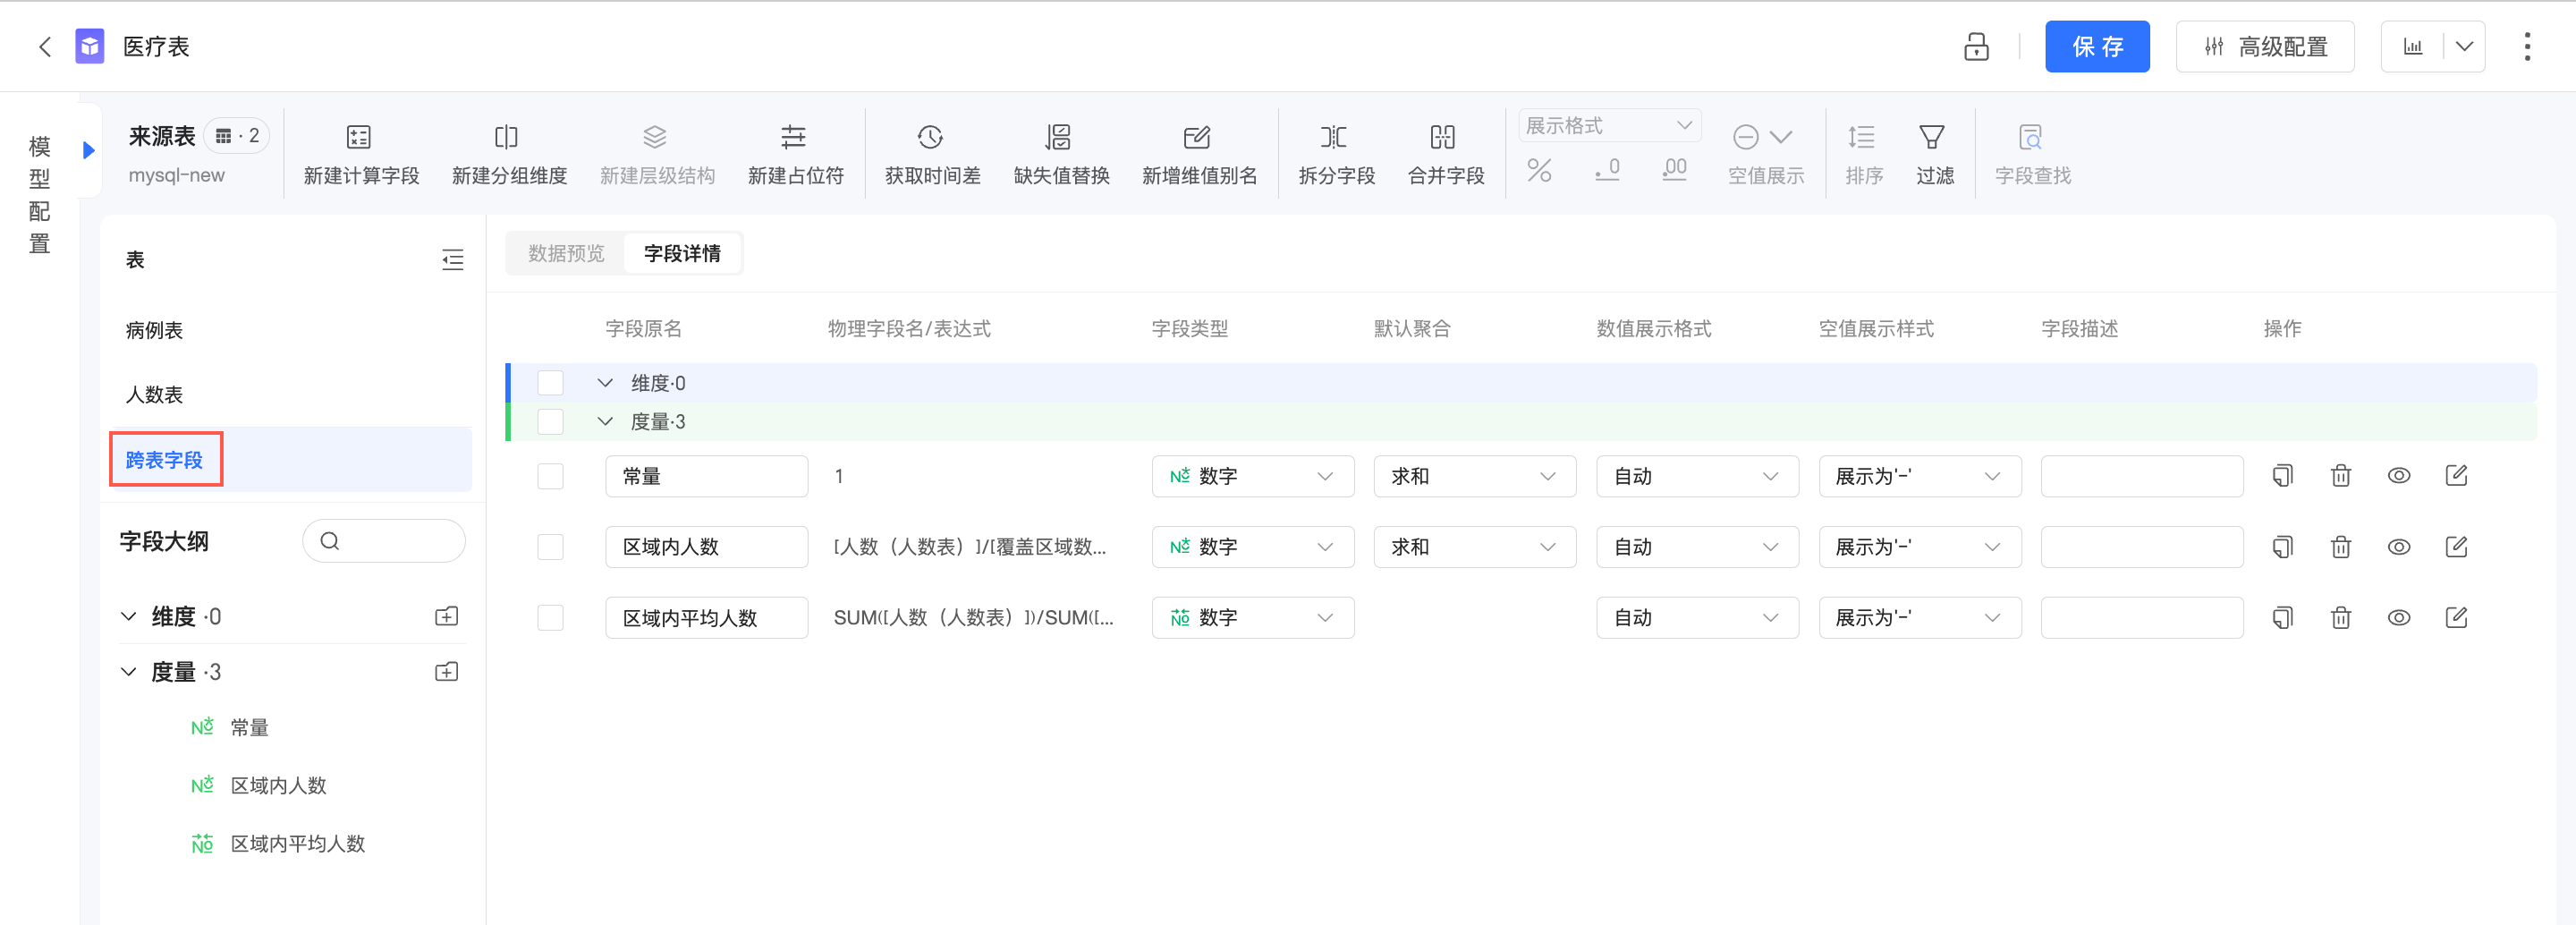Click the 过滤 filter tool
This screenshot has height=925, width=2576.
(x=1934, y=155)
